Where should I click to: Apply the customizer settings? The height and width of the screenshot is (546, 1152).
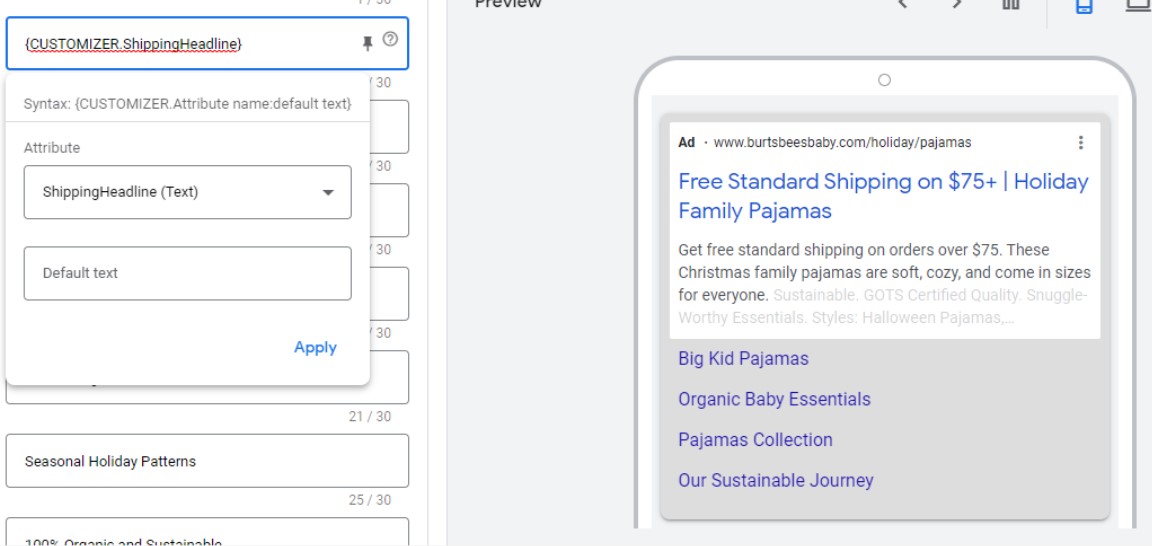(x=315, y=348)
